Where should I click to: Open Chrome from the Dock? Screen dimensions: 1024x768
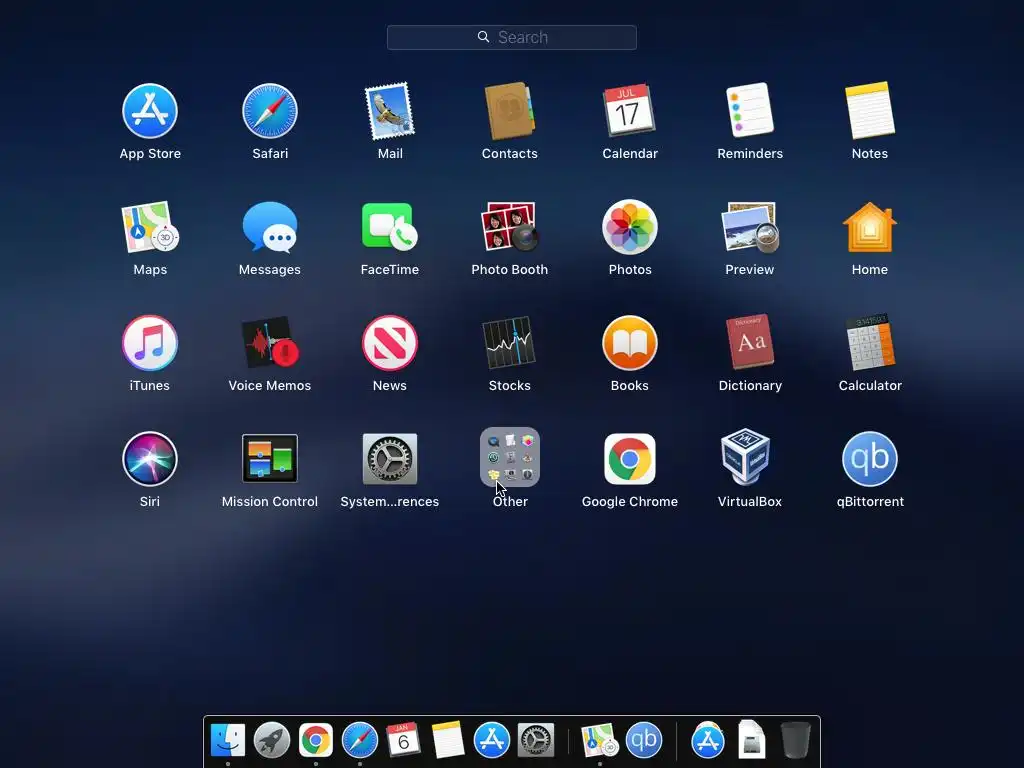315,740
